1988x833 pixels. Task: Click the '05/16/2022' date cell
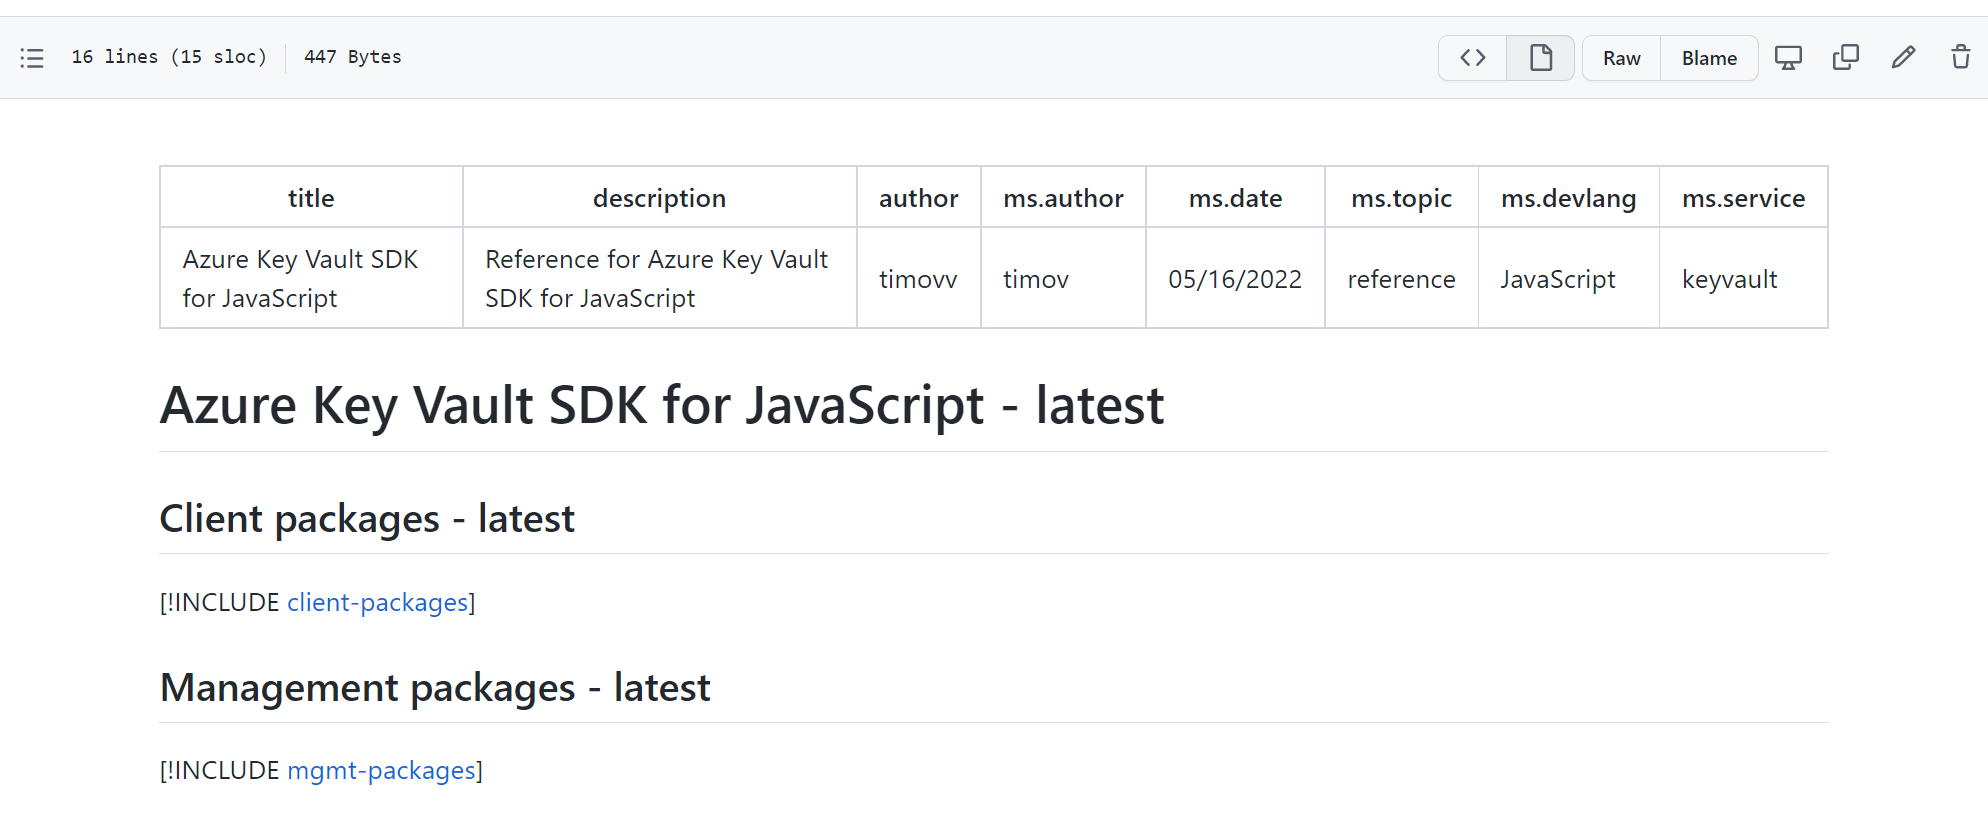tap(1235, 279)
